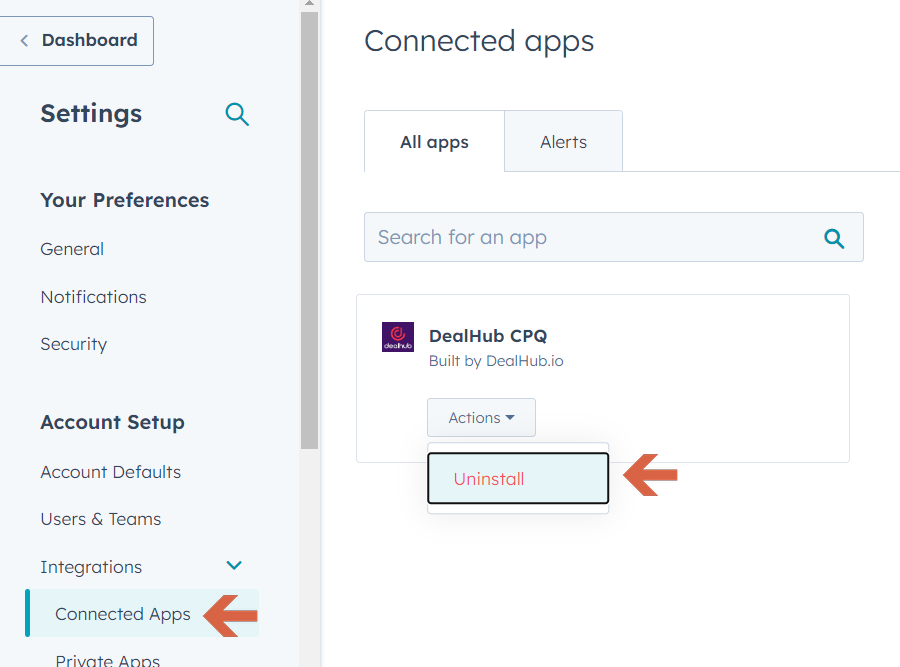Switch to the All apps tab
Screen dimensions: 900x667
point(435,142)
